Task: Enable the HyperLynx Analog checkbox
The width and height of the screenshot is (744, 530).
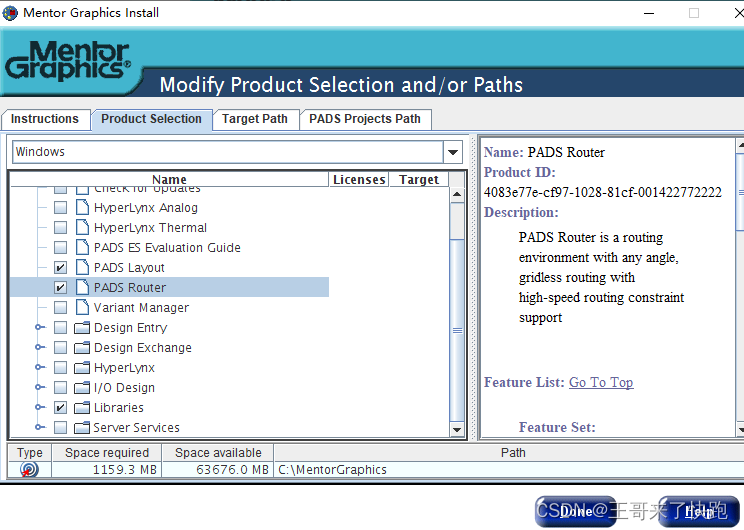Action: [x=60, y=207]
